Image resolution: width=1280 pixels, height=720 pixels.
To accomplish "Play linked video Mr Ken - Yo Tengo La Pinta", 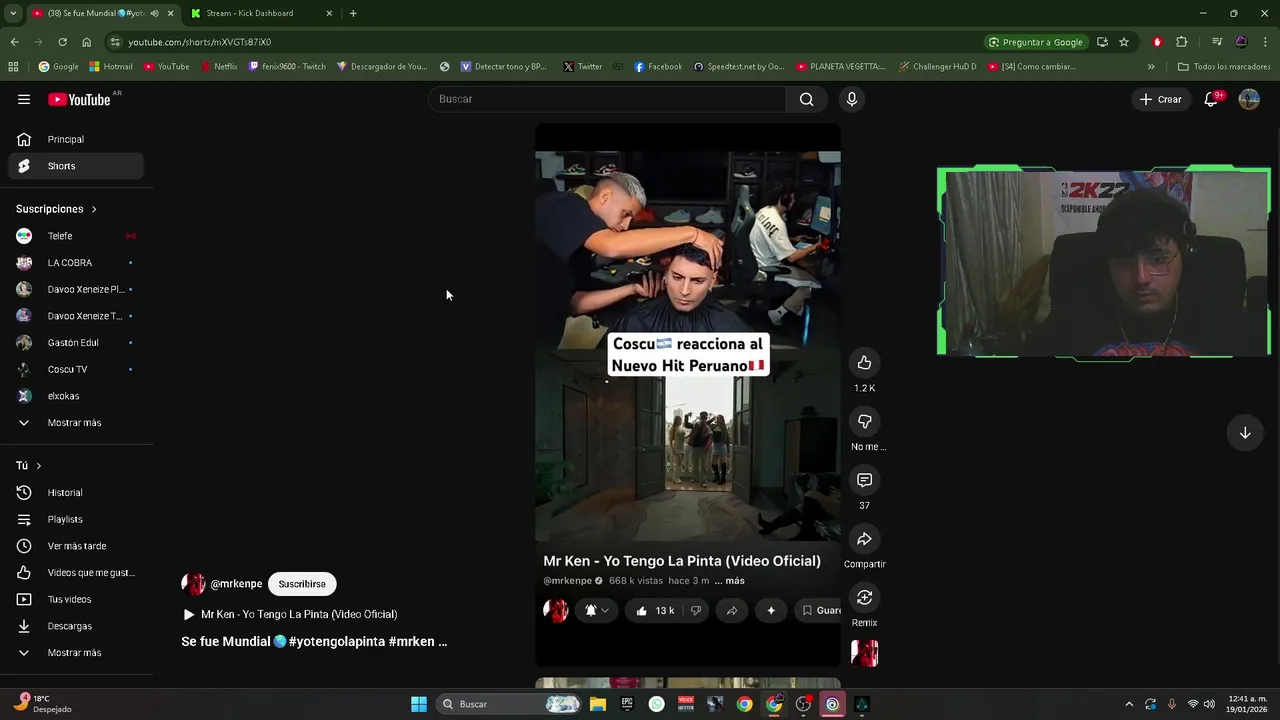I will tap(290, 614).
